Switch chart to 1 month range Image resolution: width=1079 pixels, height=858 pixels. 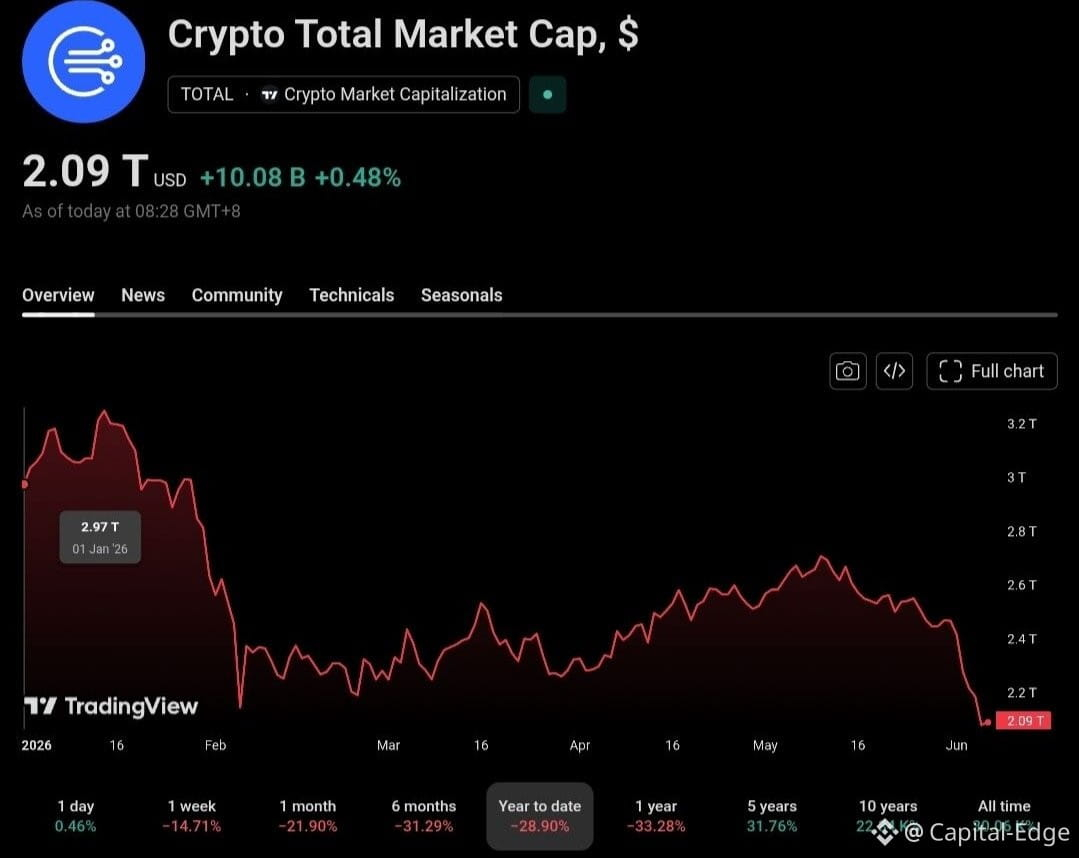point(308,816)
